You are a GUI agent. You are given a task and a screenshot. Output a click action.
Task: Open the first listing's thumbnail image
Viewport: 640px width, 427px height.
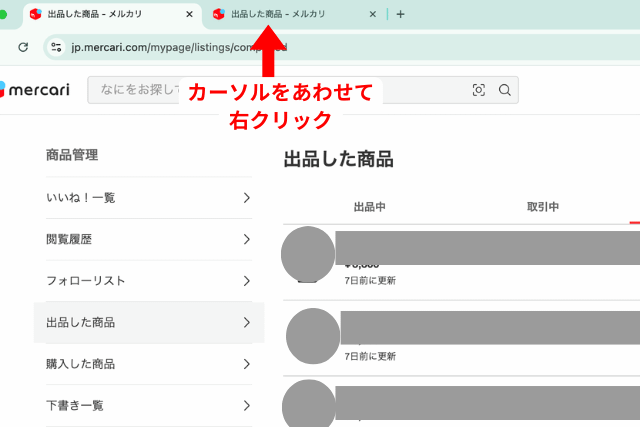pyautogui.click(x=309, y=254)
